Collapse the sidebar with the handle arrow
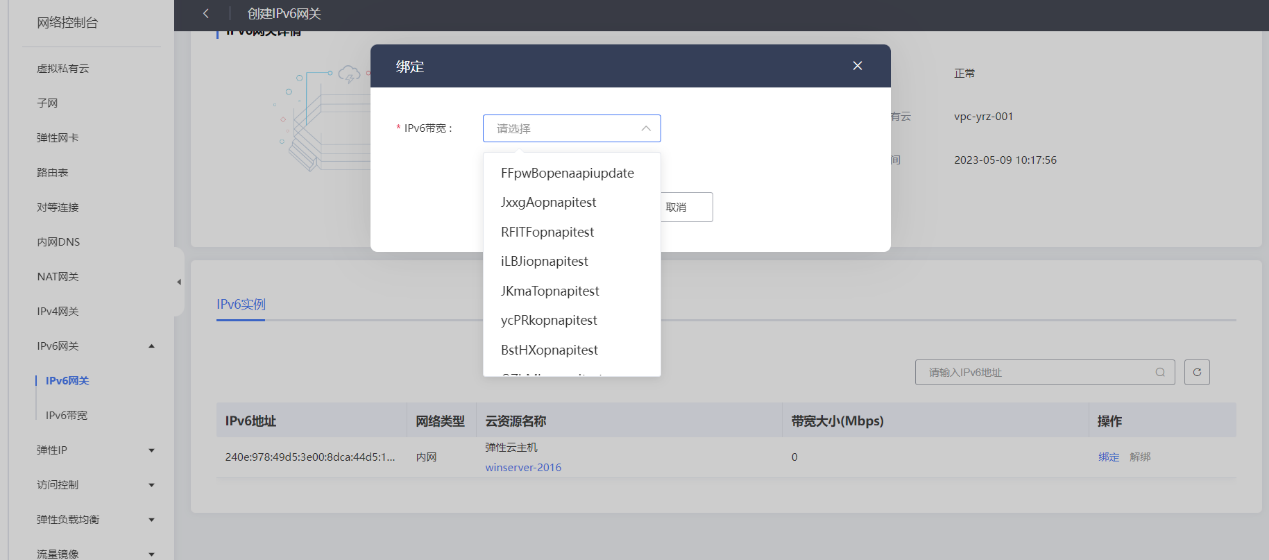Viewport: 1269px width, 560px height. 179,282
